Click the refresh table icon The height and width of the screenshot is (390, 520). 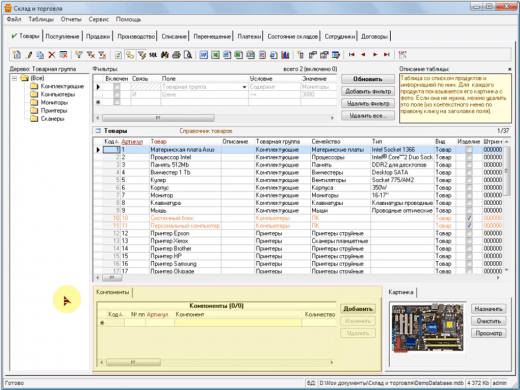(118, 55)
